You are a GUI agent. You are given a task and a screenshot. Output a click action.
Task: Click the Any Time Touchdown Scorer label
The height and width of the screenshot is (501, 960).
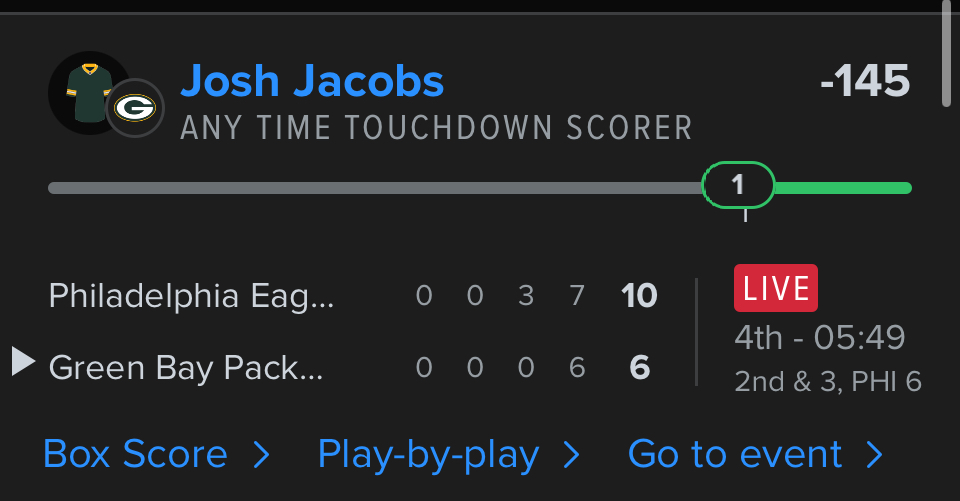tap(436, 128)
